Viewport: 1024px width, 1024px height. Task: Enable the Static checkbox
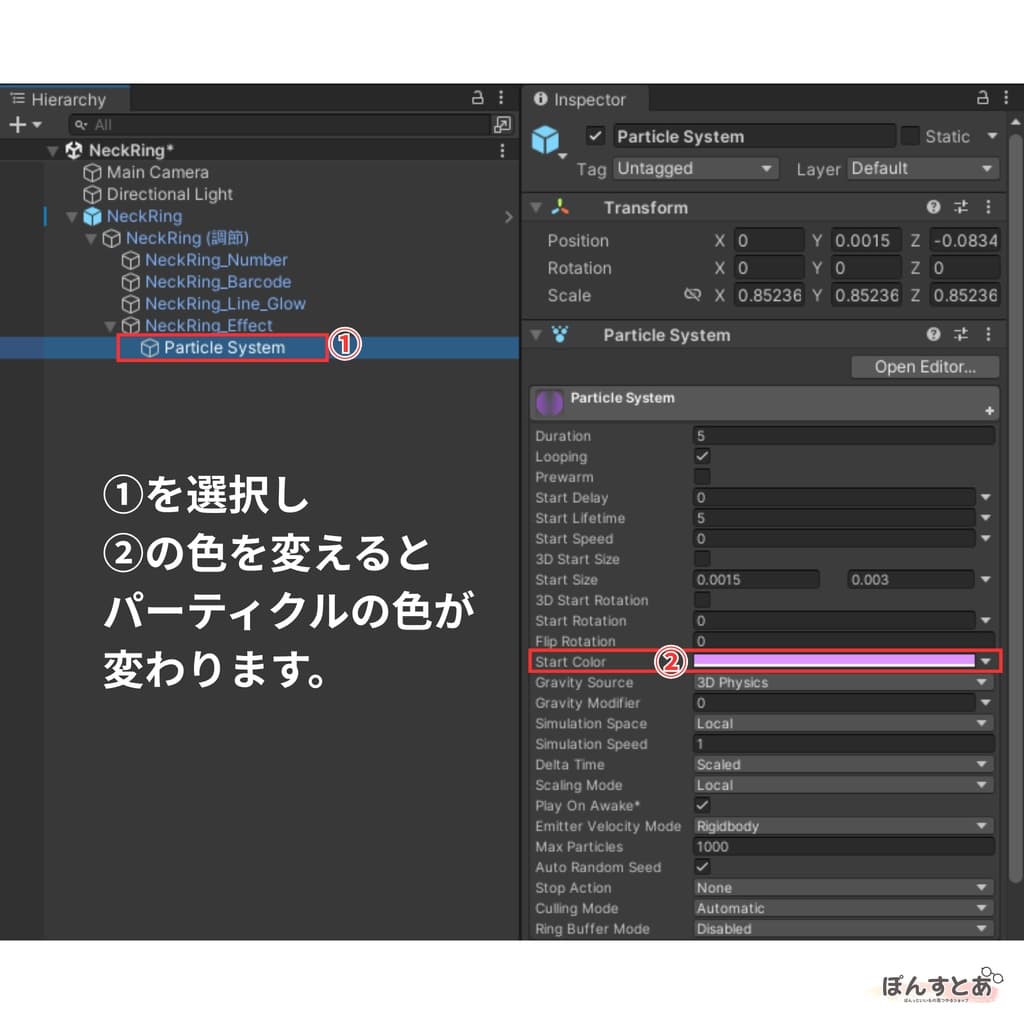[x=910, y=136]
